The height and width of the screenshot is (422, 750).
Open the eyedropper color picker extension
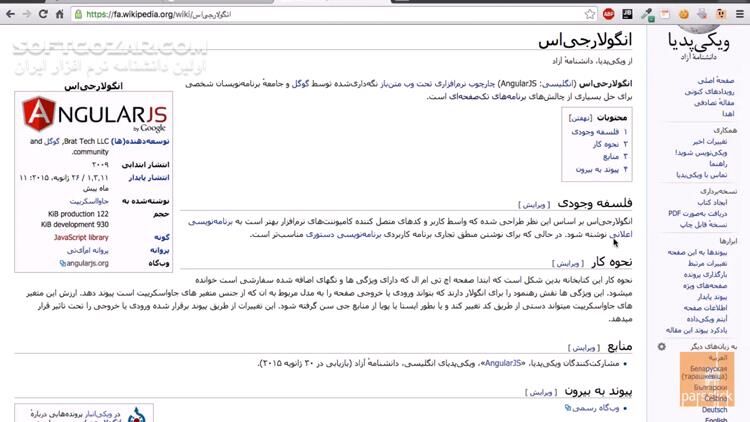(x=647, y=14)
